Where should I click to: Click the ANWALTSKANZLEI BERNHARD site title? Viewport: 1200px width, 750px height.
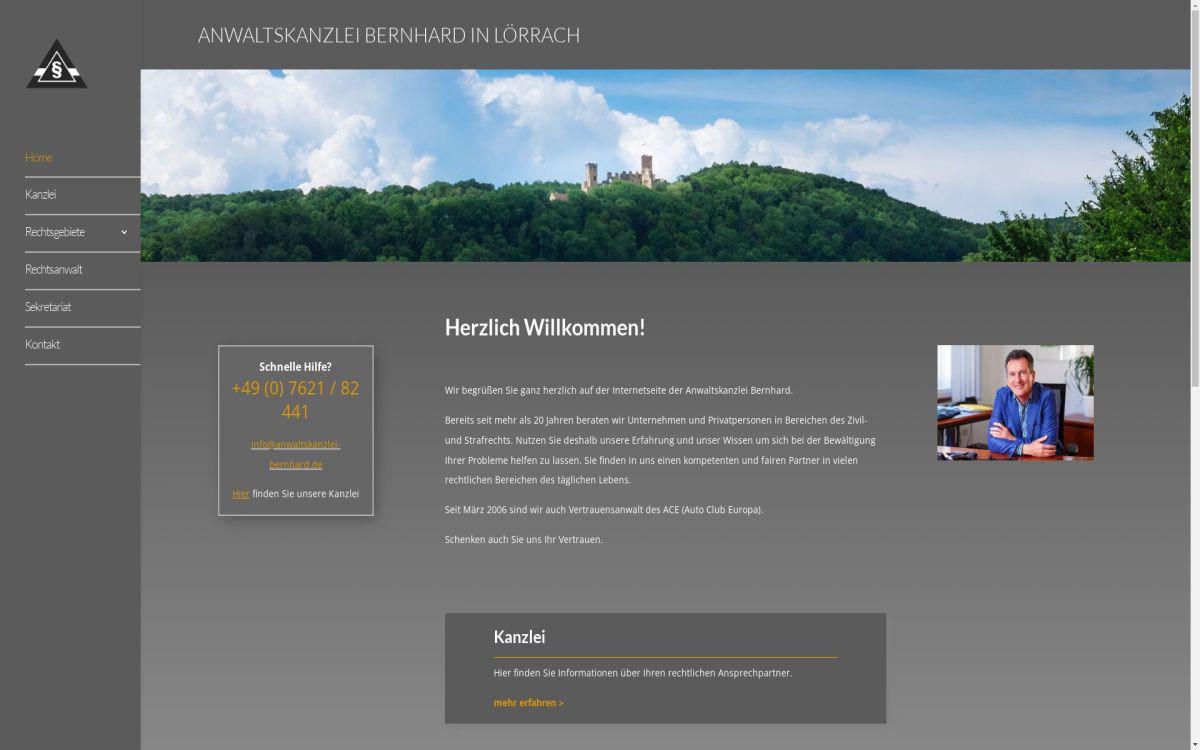[x=389, y=34]
